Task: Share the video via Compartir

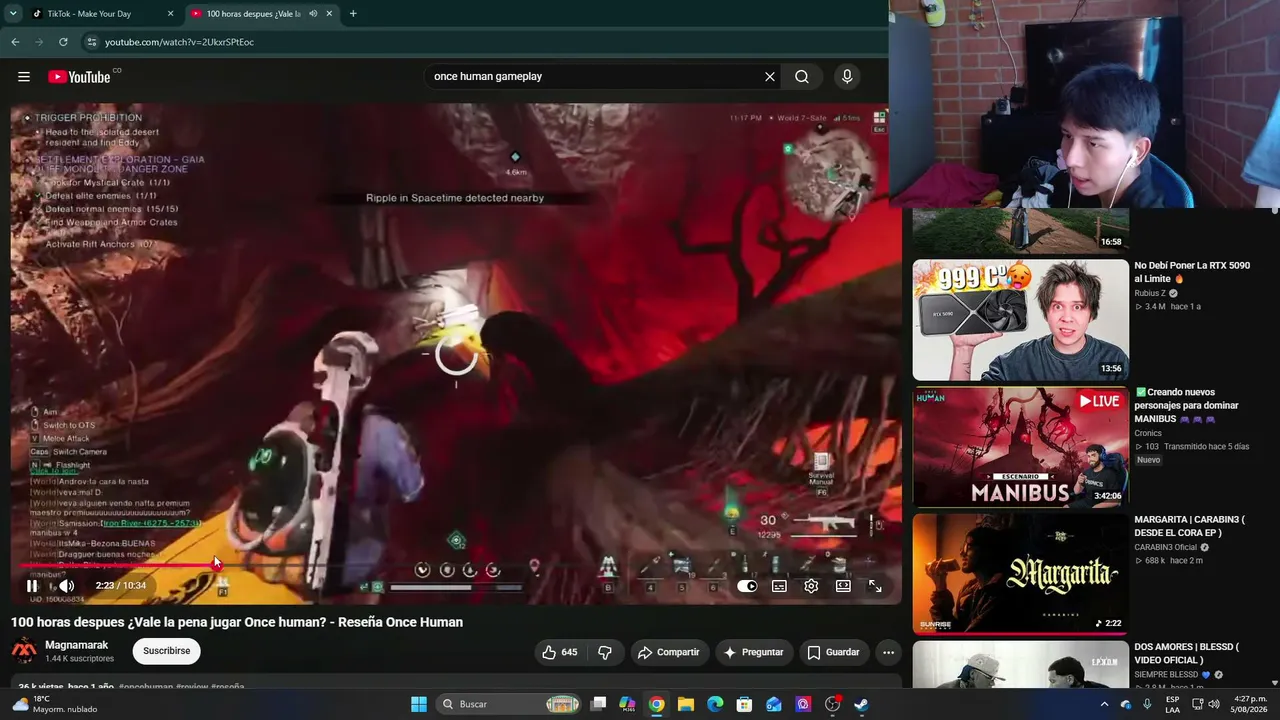Action: click(x=668, y=652)
